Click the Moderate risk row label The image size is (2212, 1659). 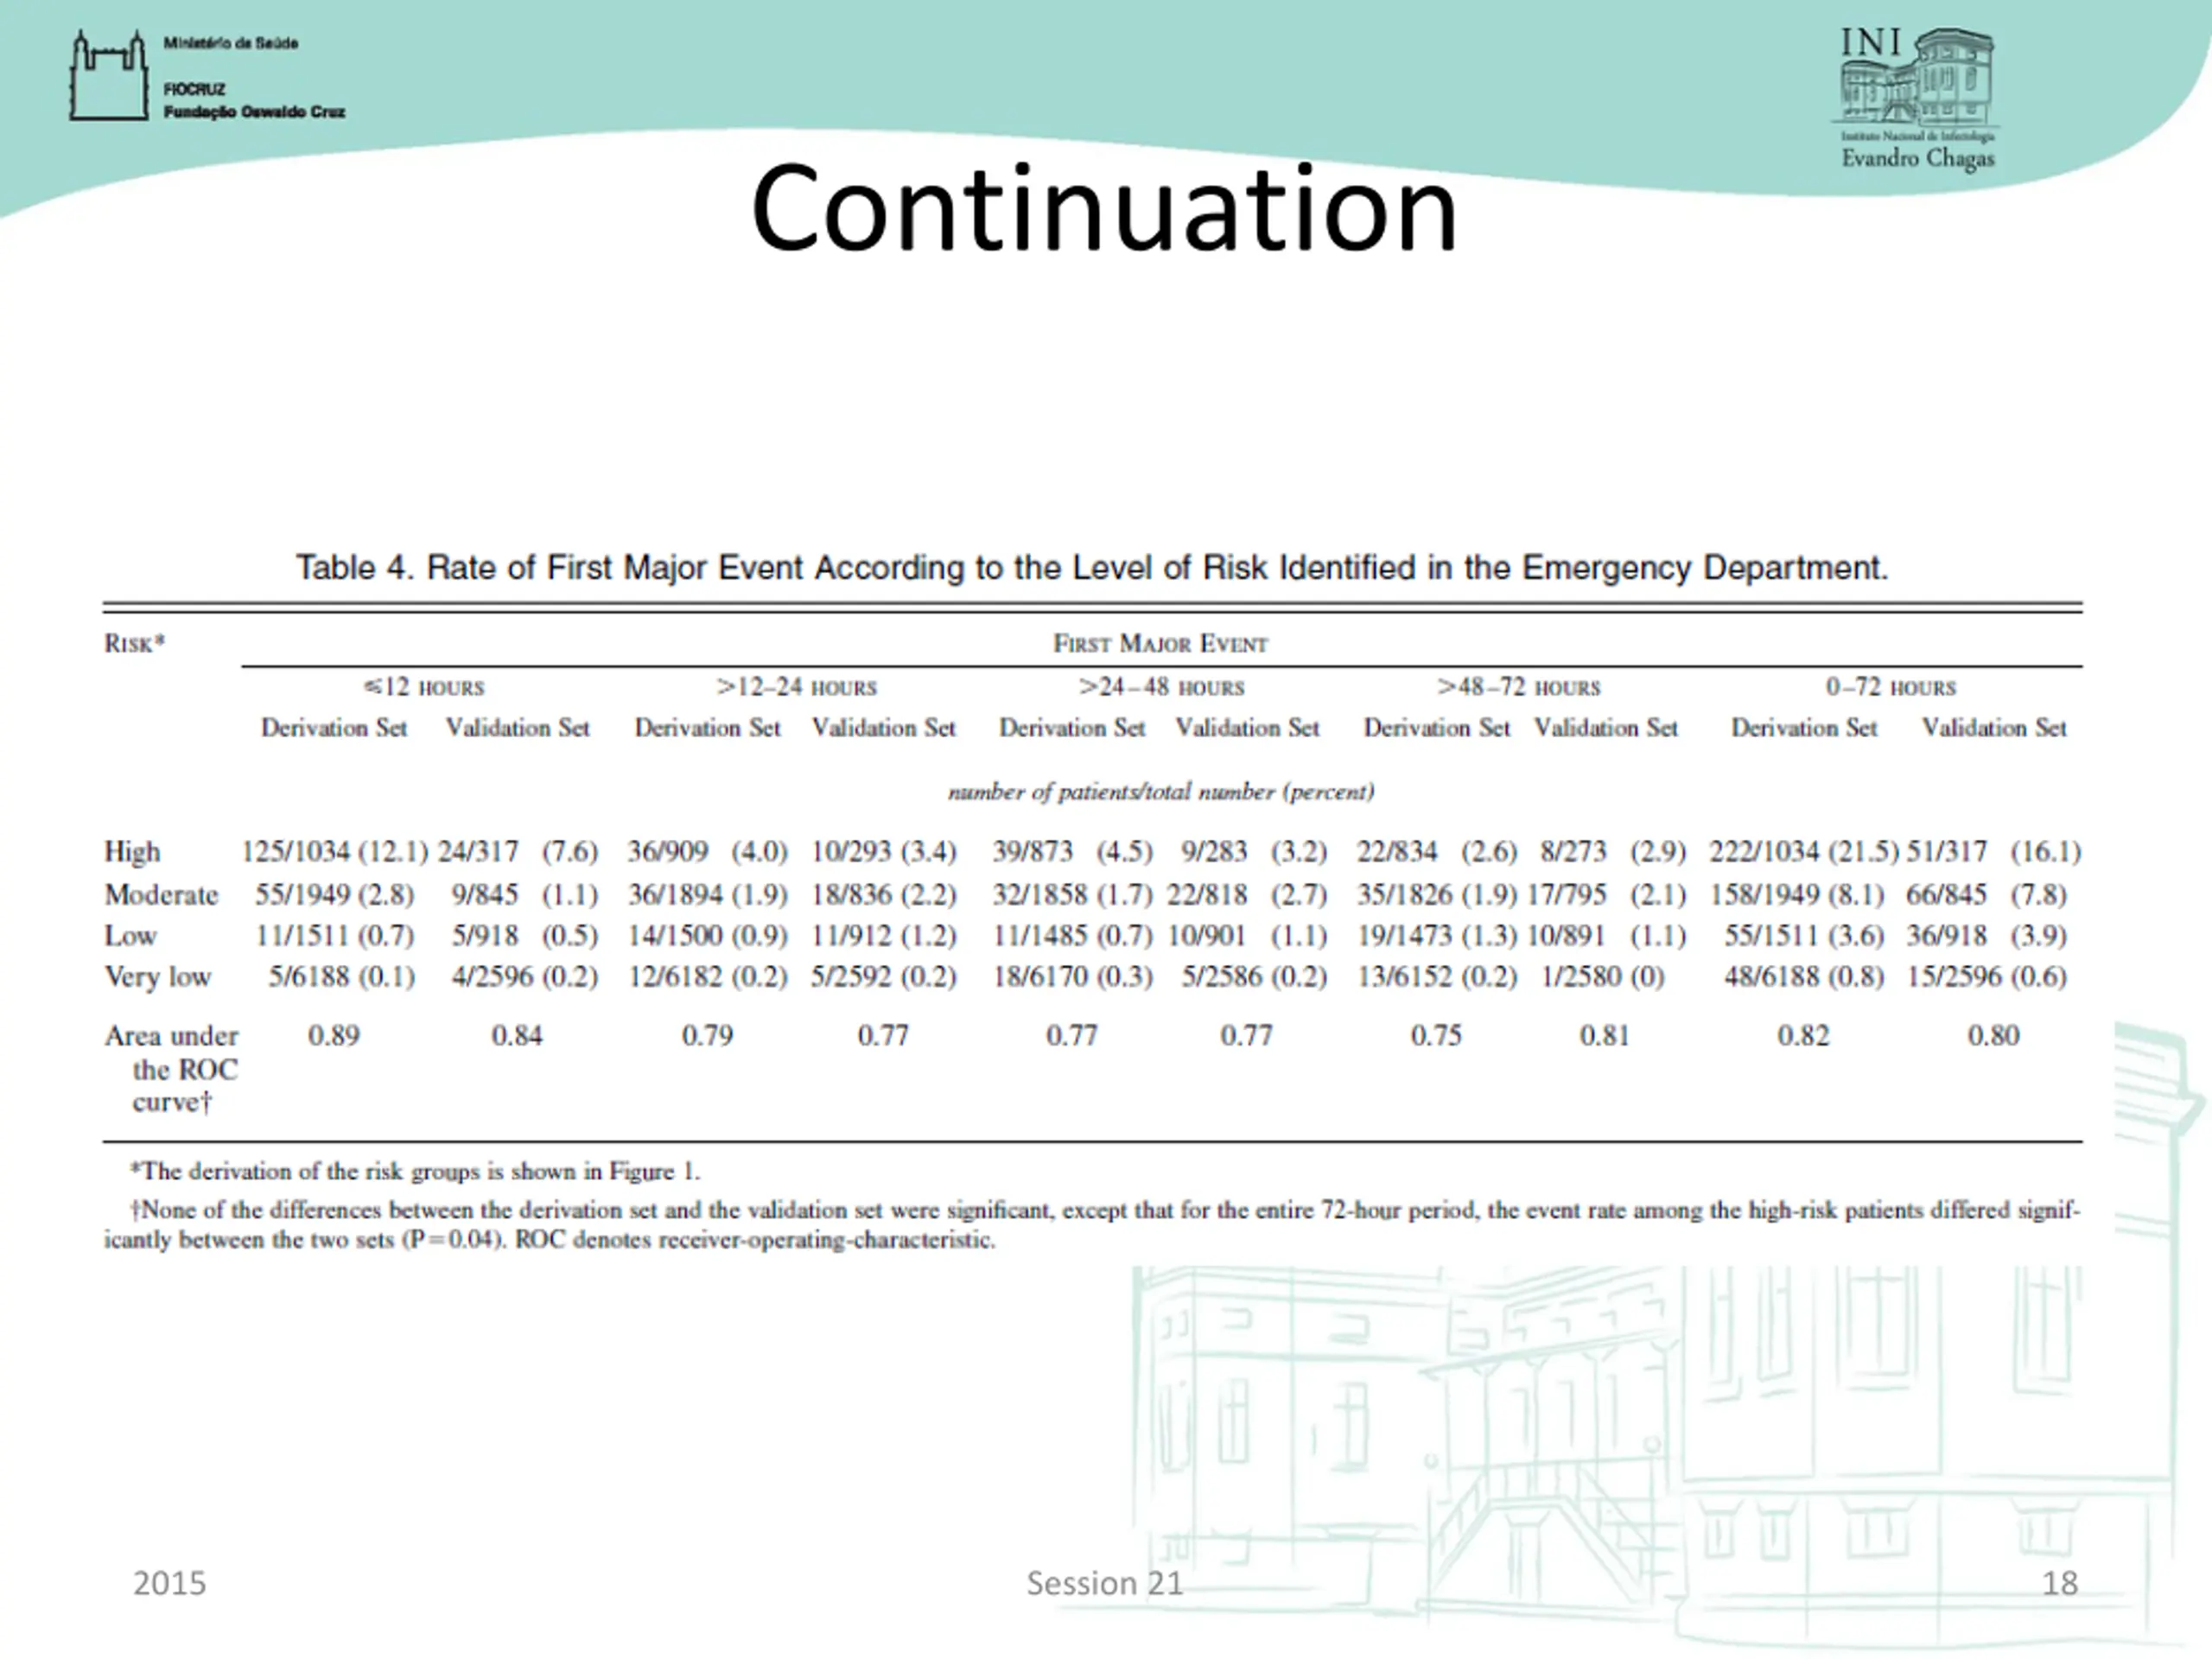click(x=161, y=894)
